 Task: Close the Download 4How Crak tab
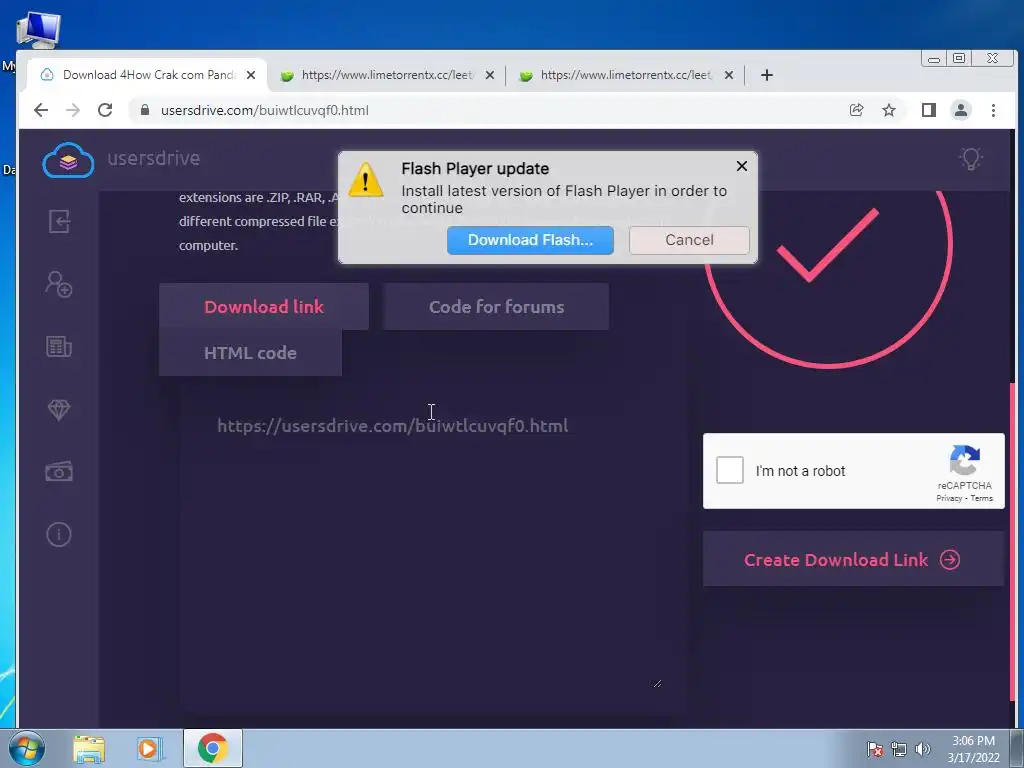[251, 75]
